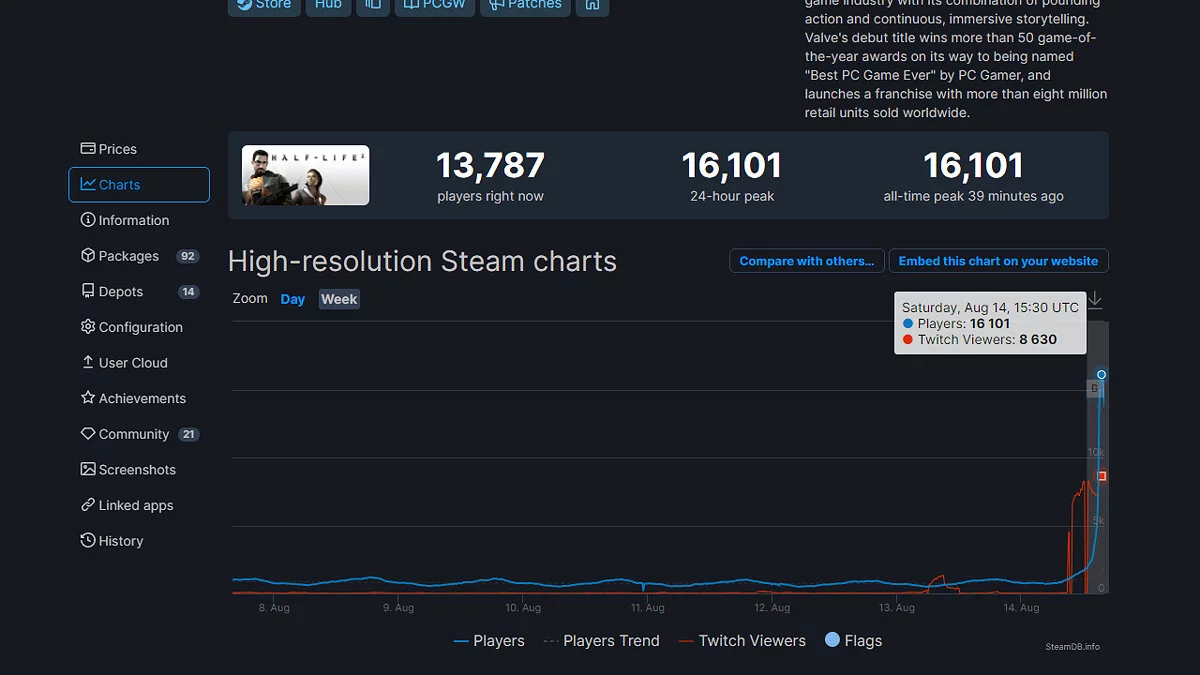The height and width of the screenshot is (675, 1200).
Task: Switch chart zoom to Day
Action: [293, 299]
